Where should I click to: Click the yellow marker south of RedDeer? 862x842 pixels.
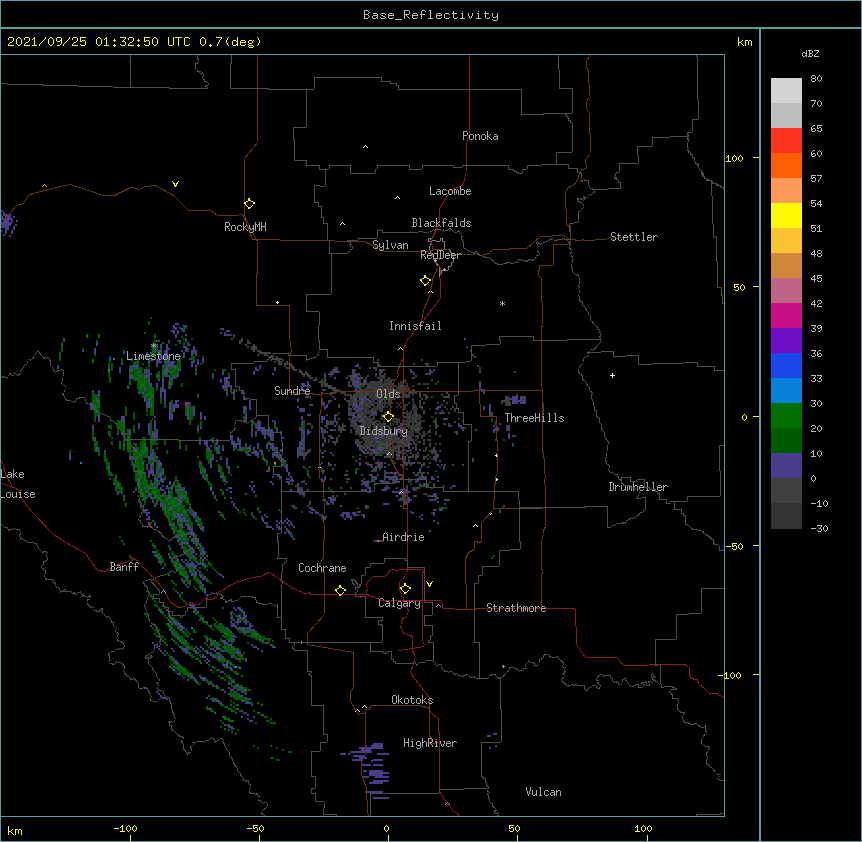[x=426, y=281]
